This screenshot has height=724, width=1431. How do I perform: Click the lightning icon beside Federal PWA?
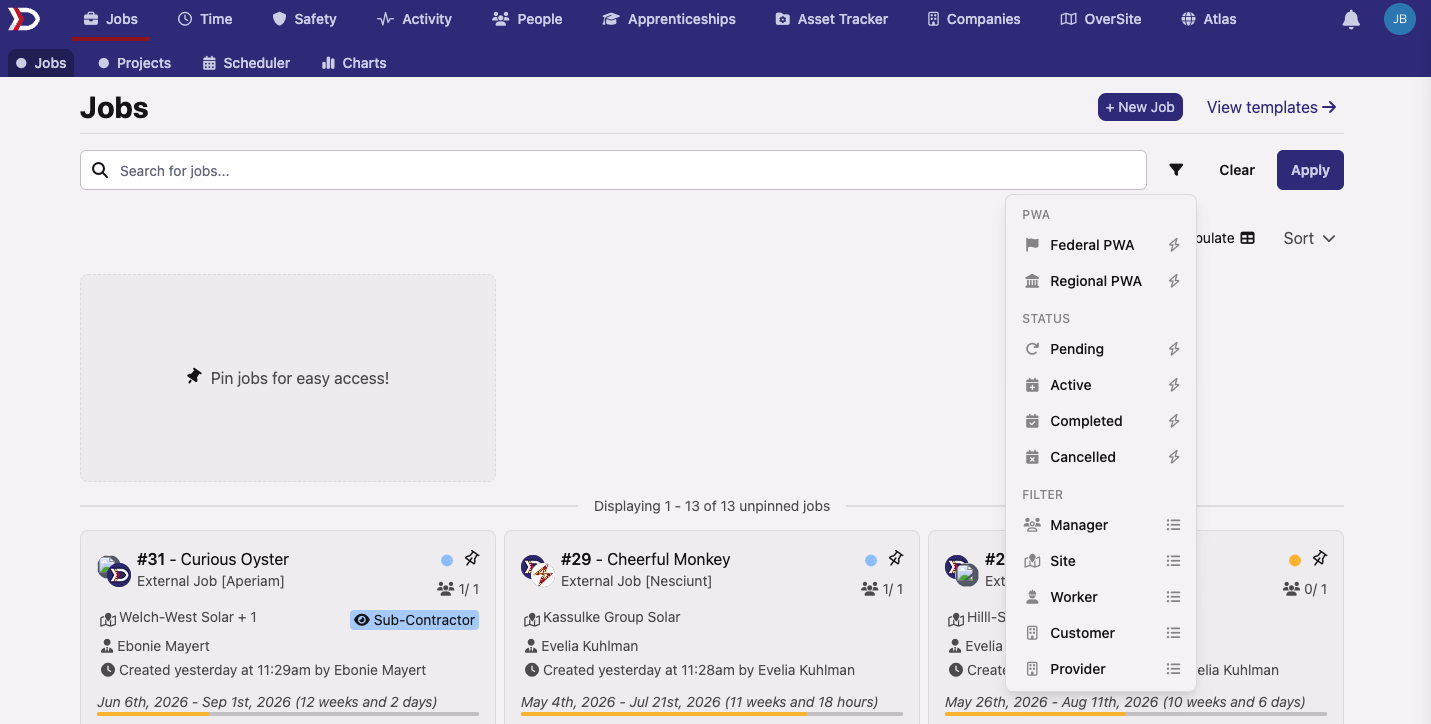click(x=1174, y=245)
